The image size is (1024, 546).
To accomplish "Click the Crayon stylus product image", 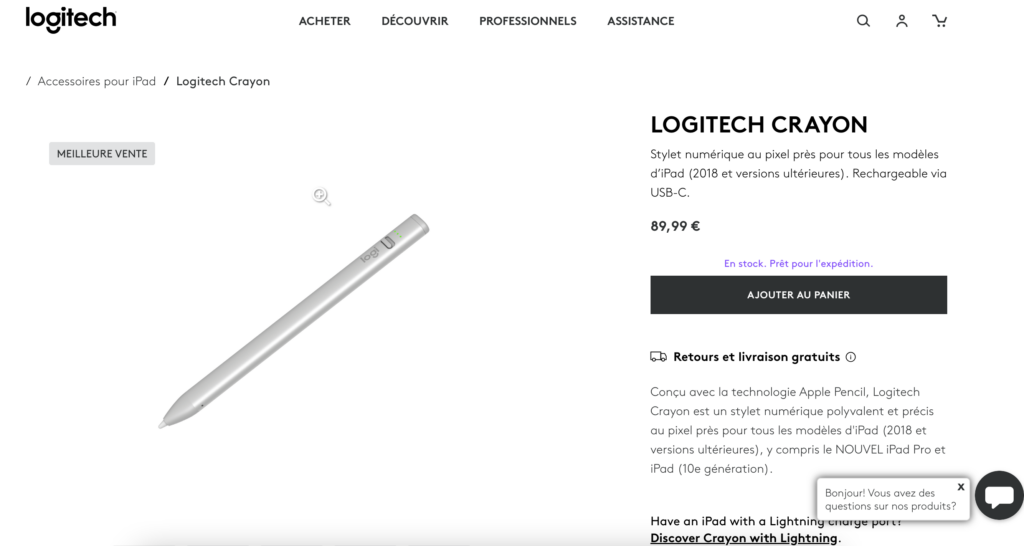I will (x=295, y=320).
